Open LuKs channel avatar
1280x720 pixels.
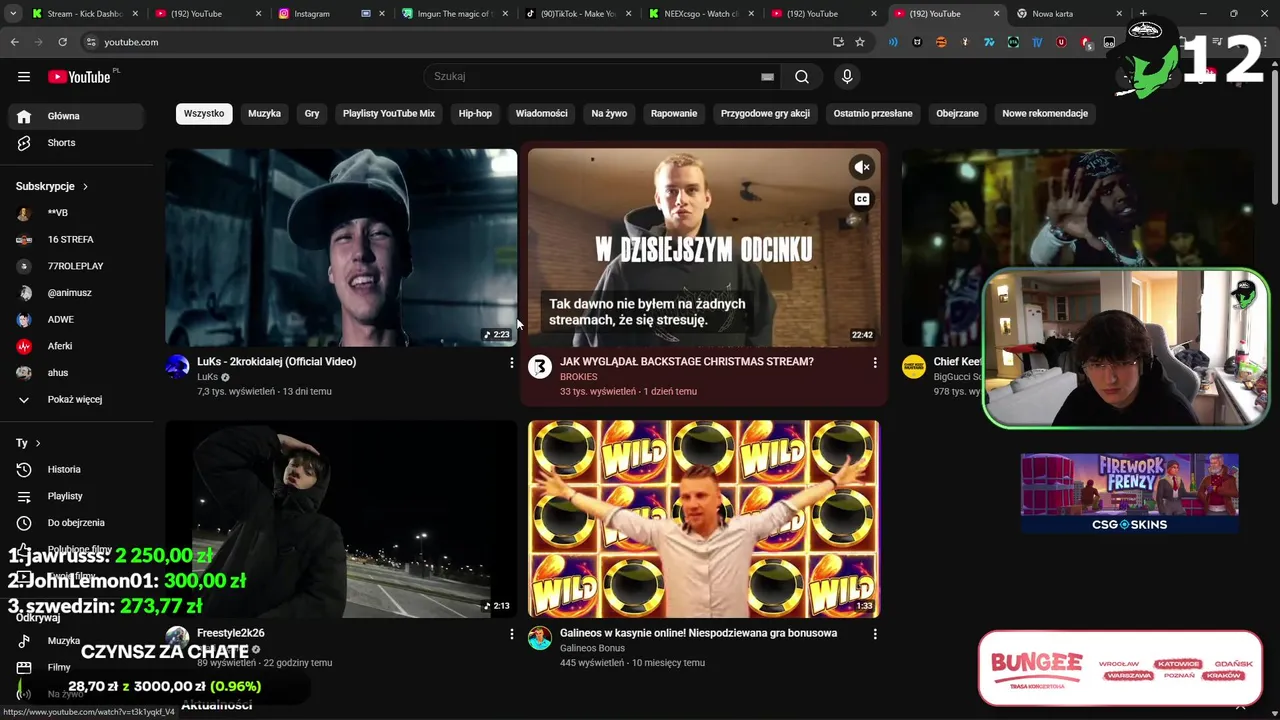[177, 366]
